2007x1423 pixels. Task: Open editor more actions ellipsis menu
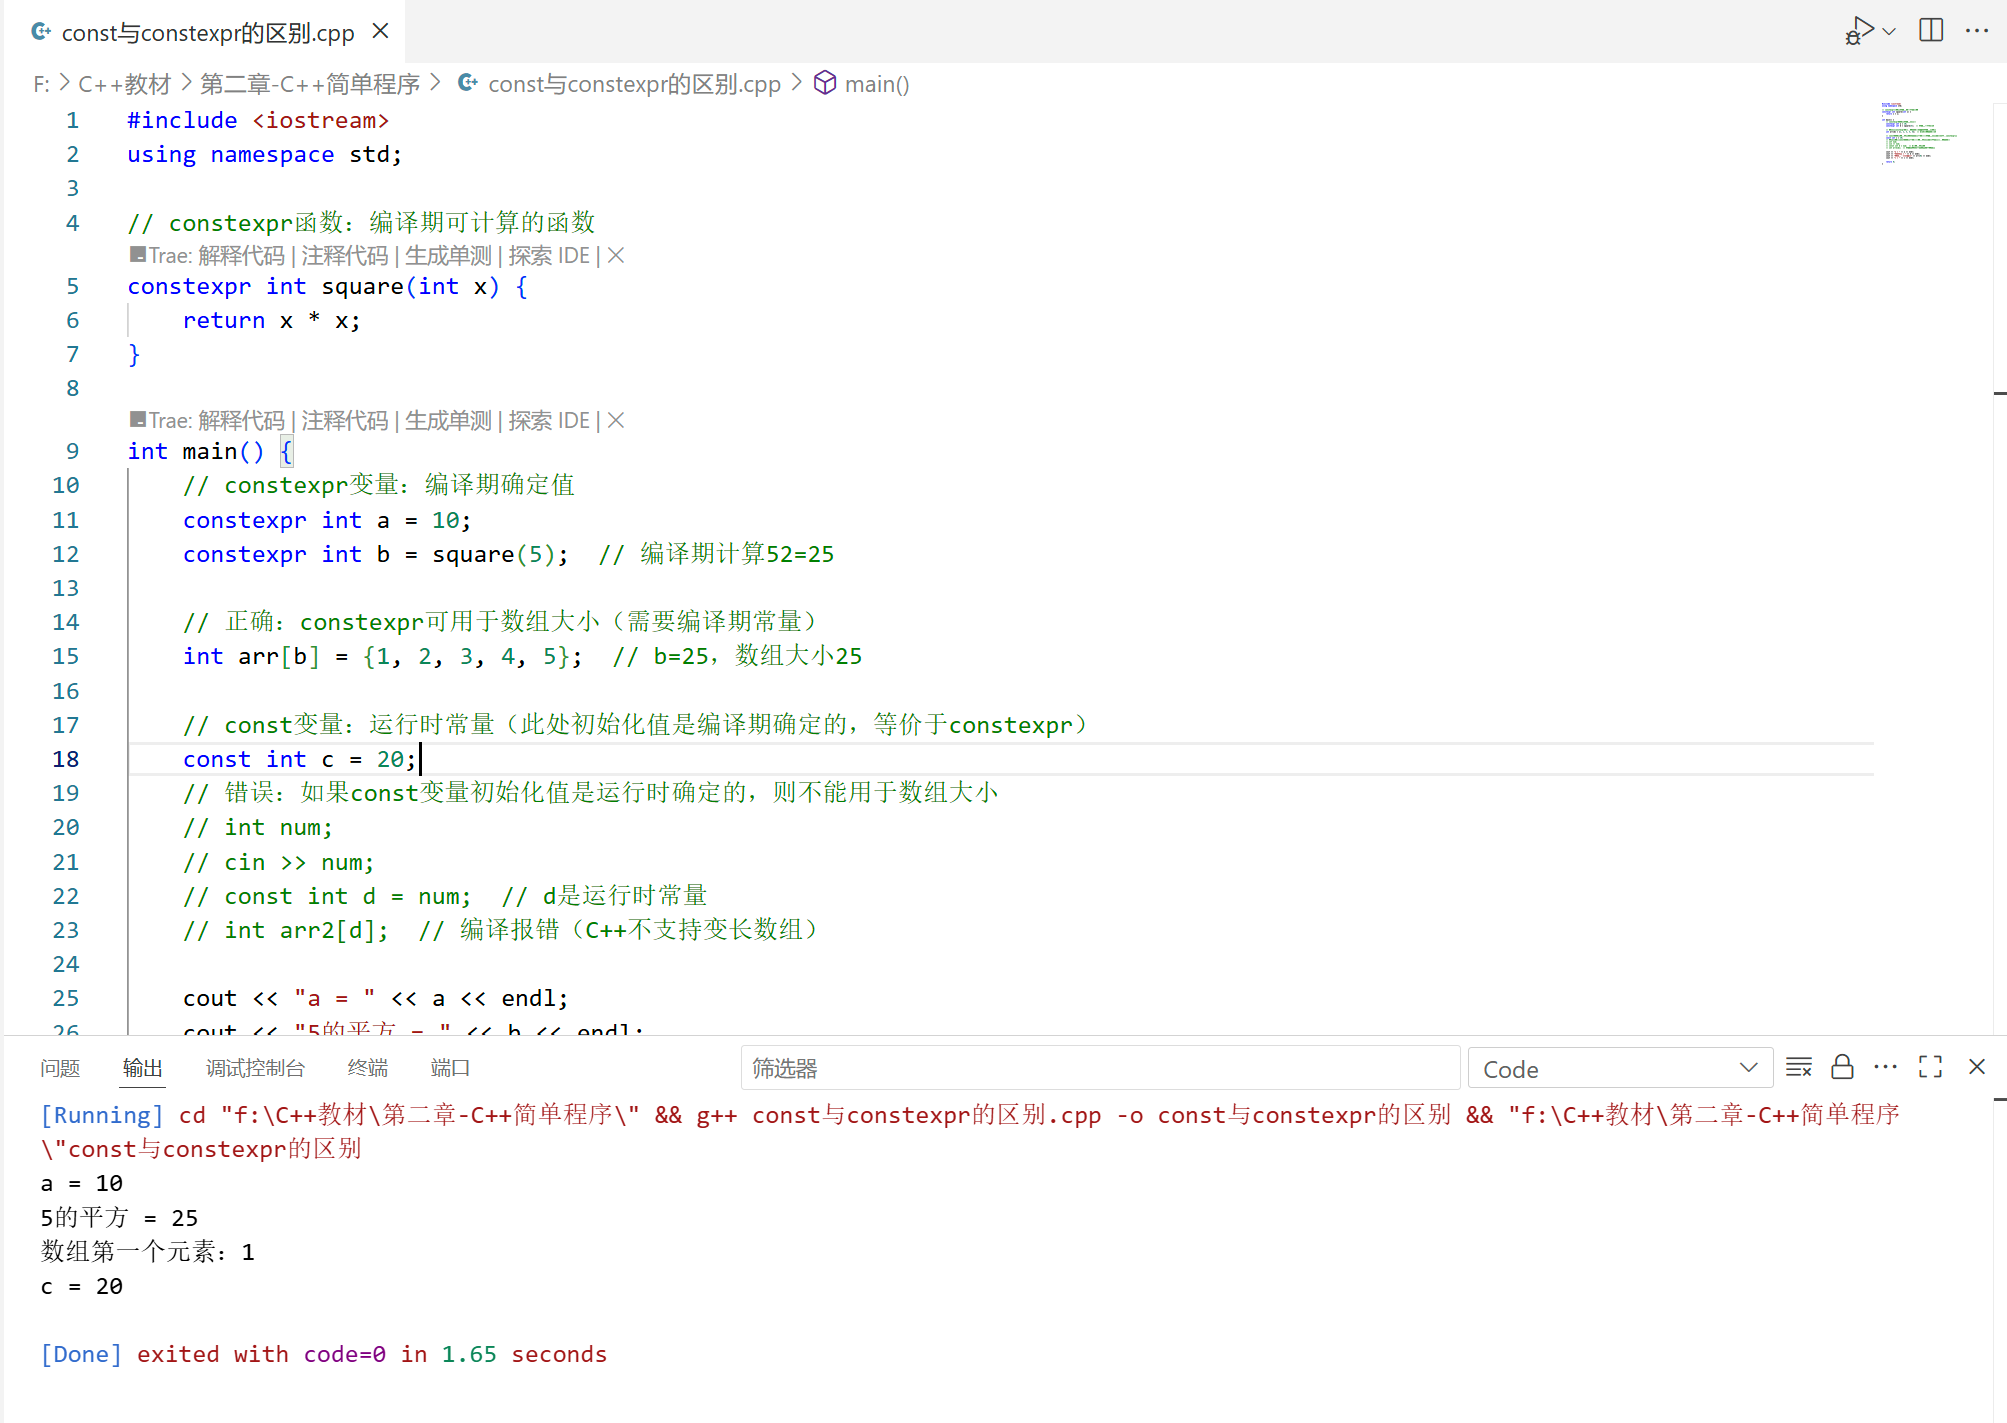click(x=1977, y=30)
